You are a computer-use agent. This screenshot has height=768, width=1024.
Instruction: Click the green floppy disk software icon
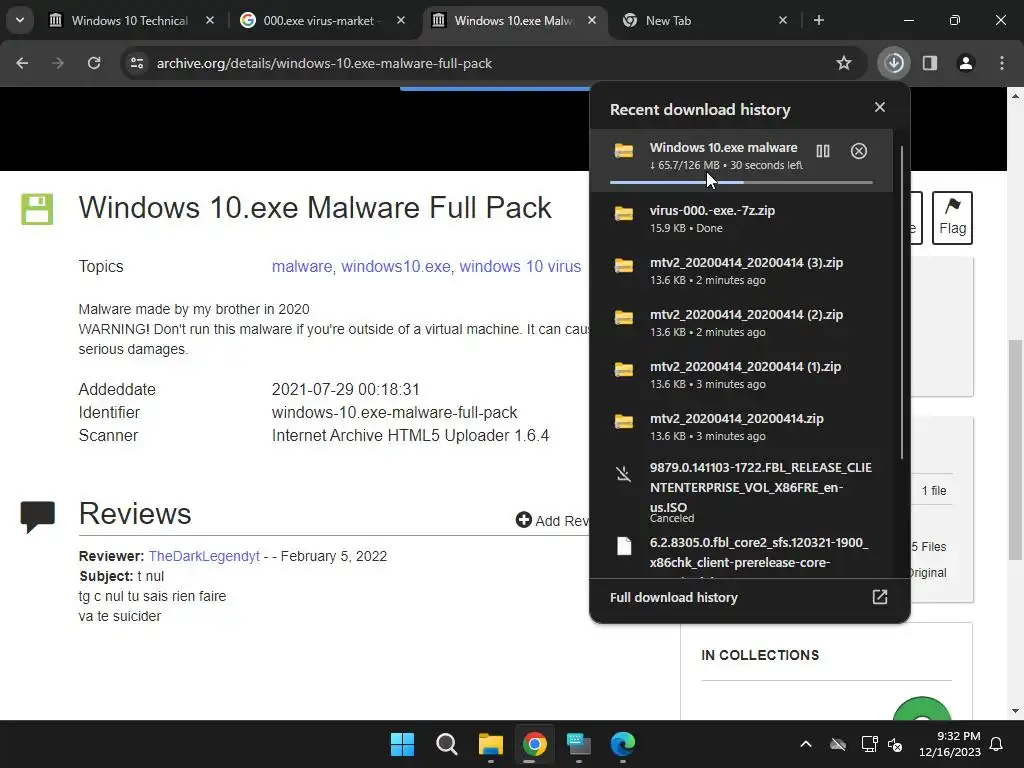pyautogui.click(x=37, y=209)
